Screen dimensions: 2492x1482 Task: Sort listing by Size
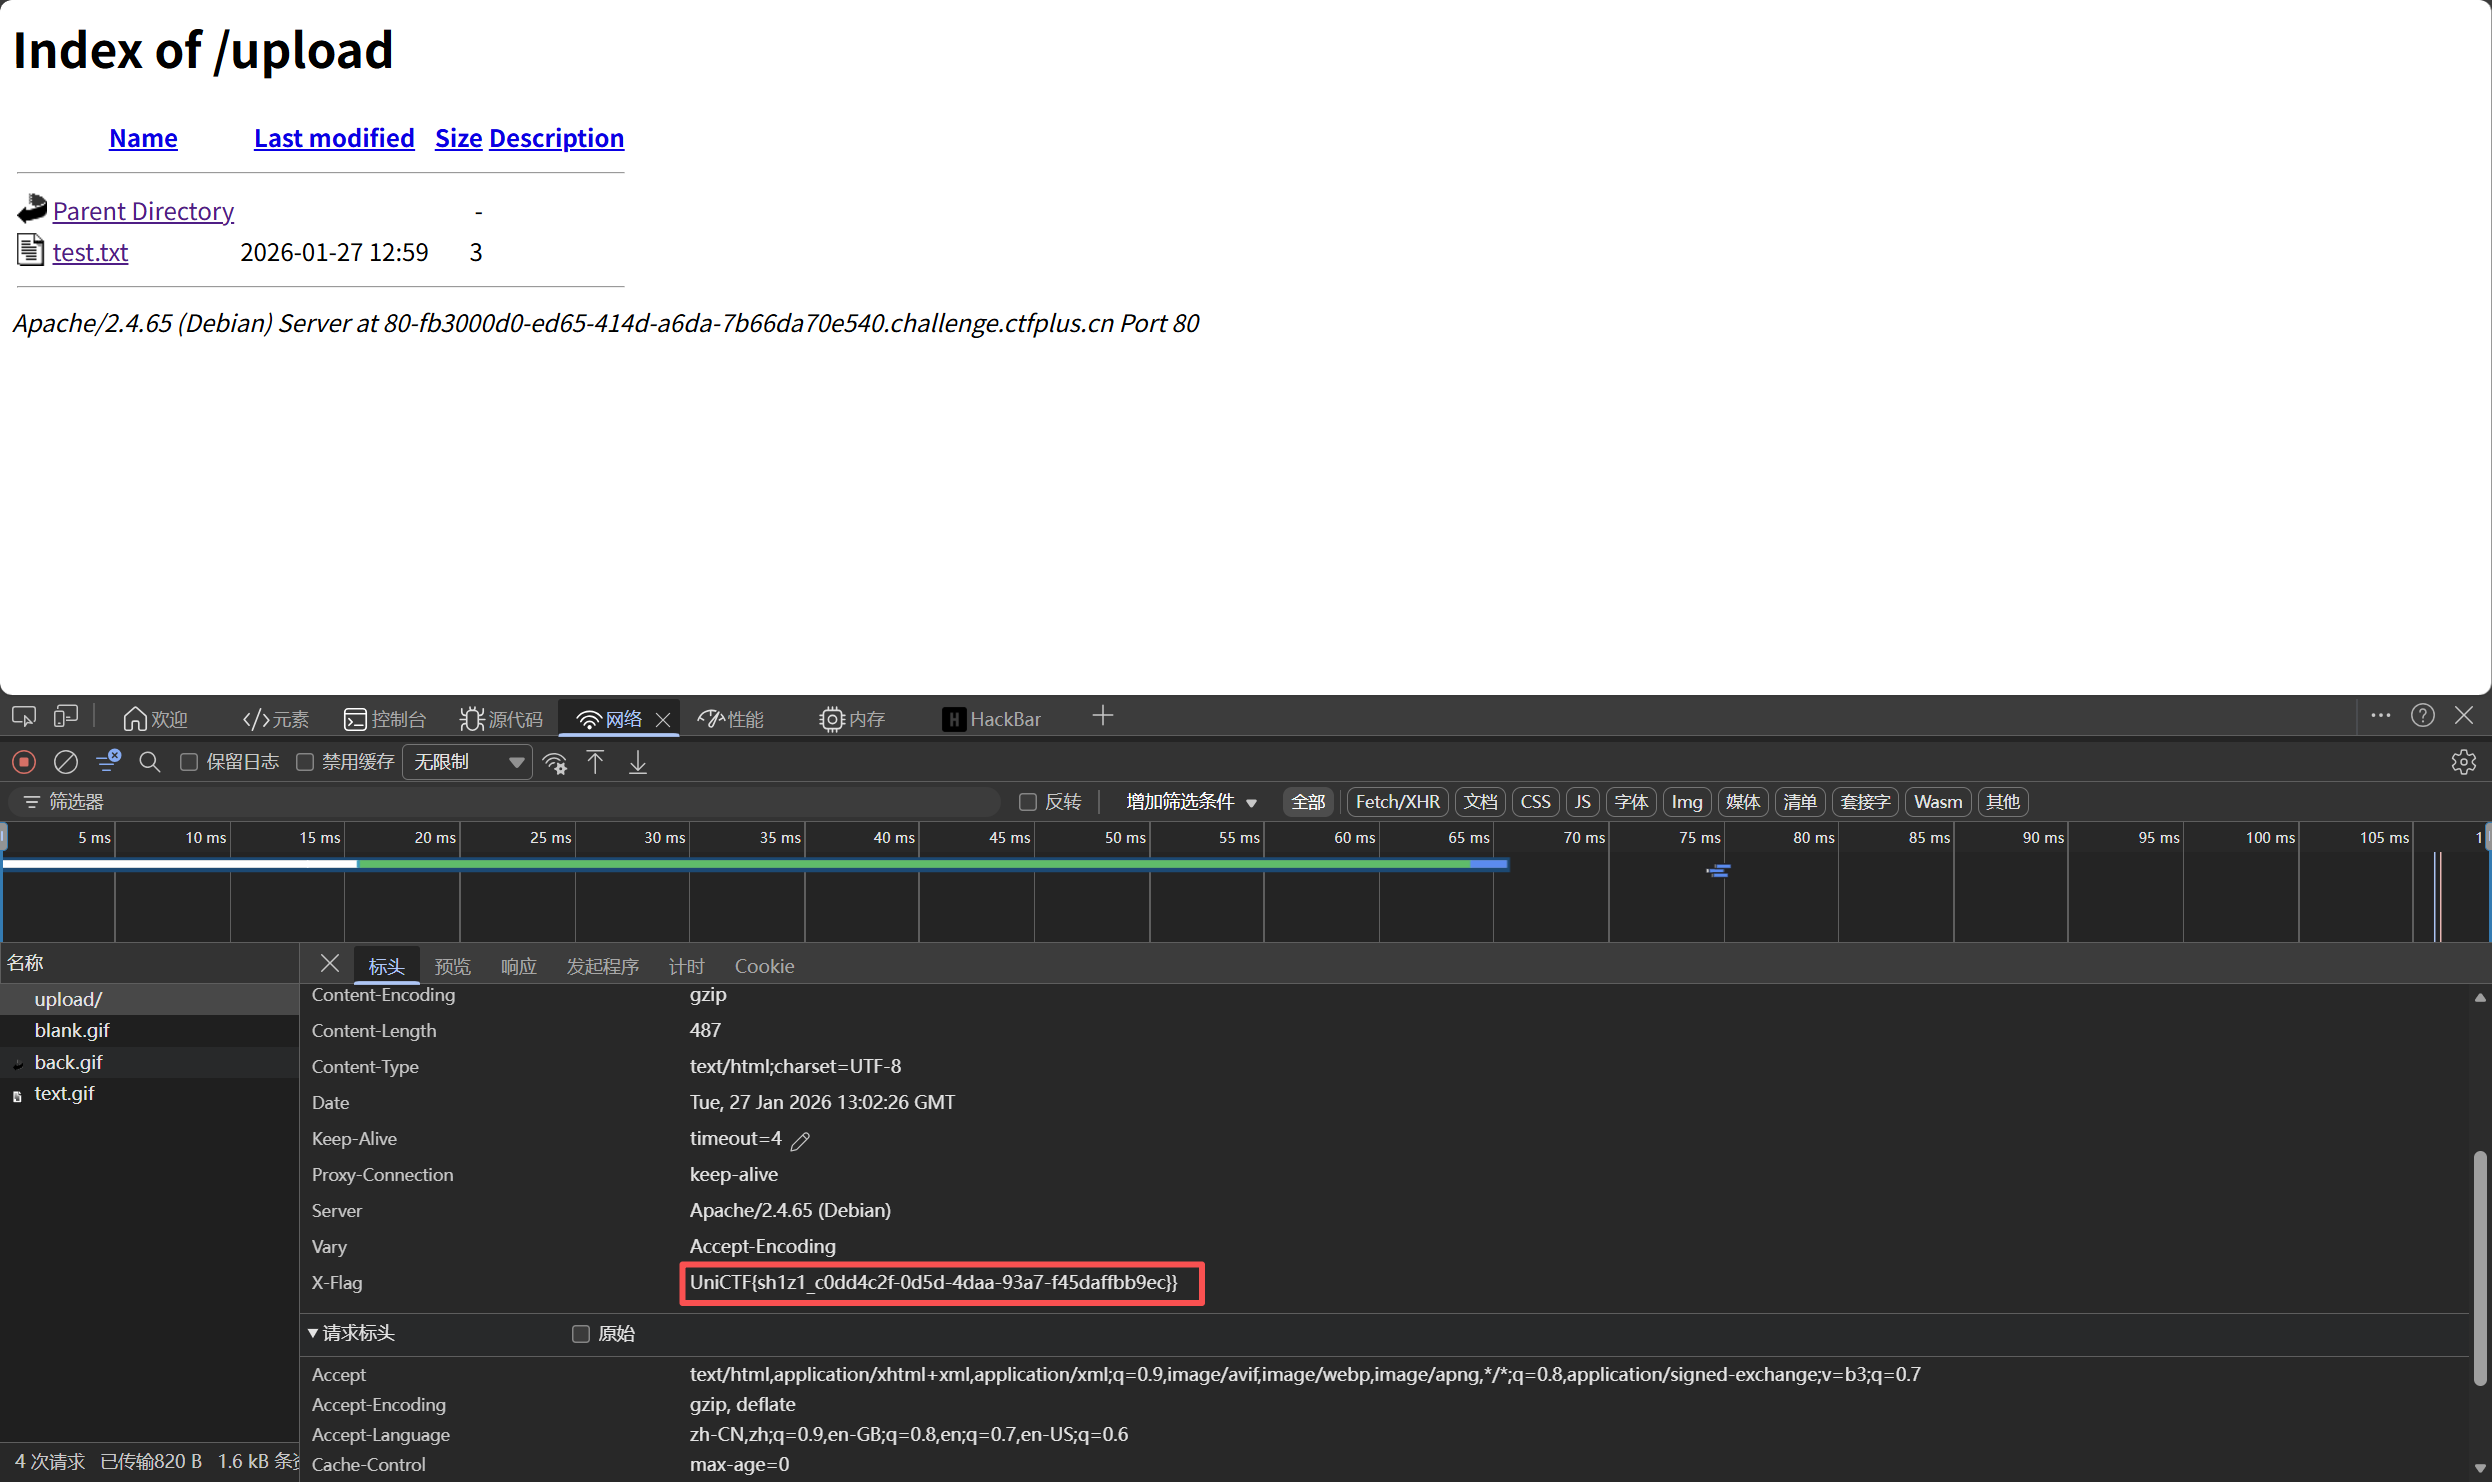tap(459, 138)
